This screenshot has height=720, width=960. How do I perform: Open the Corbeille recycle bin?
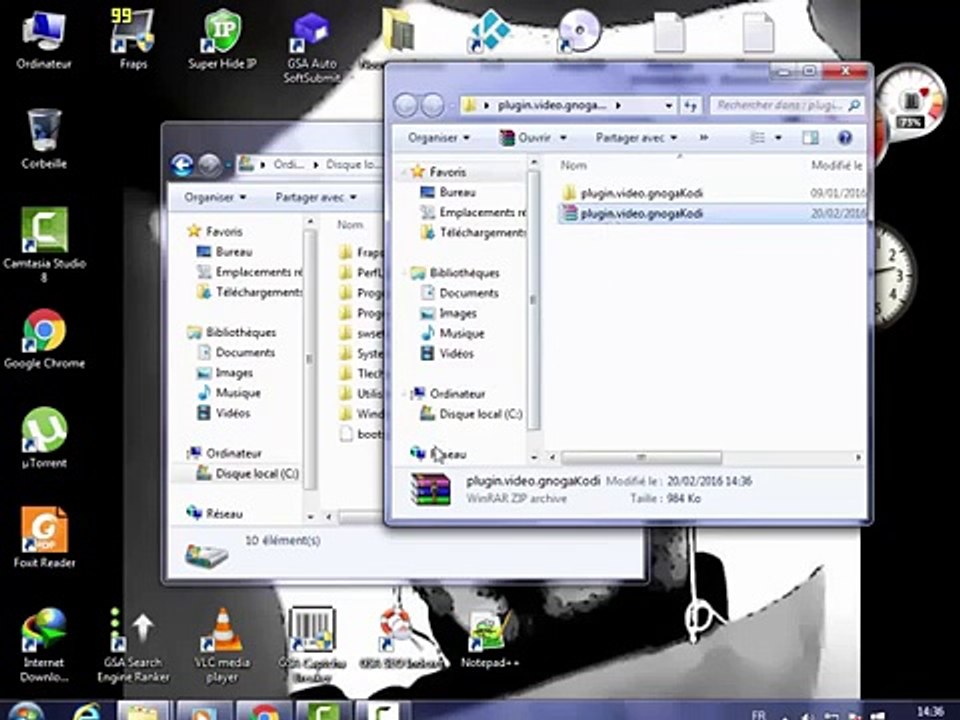[x=43, y=139]
